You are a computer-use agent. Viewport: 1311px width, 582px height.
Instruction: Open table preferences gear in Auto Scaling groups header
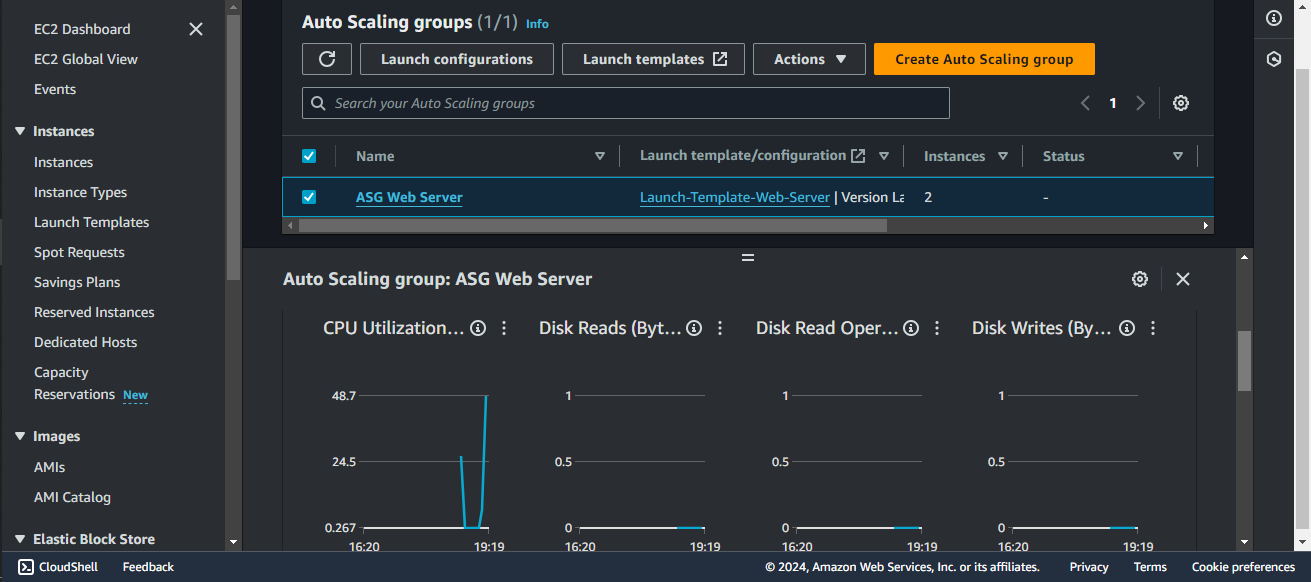[1181, 103]
